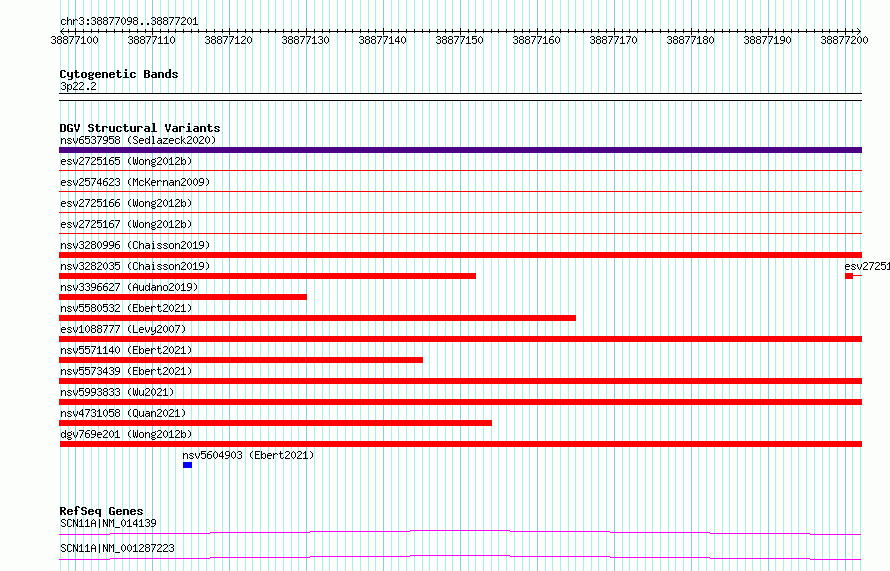Open the esv2725166 (Wong2012b) variant label

(126, 203)
